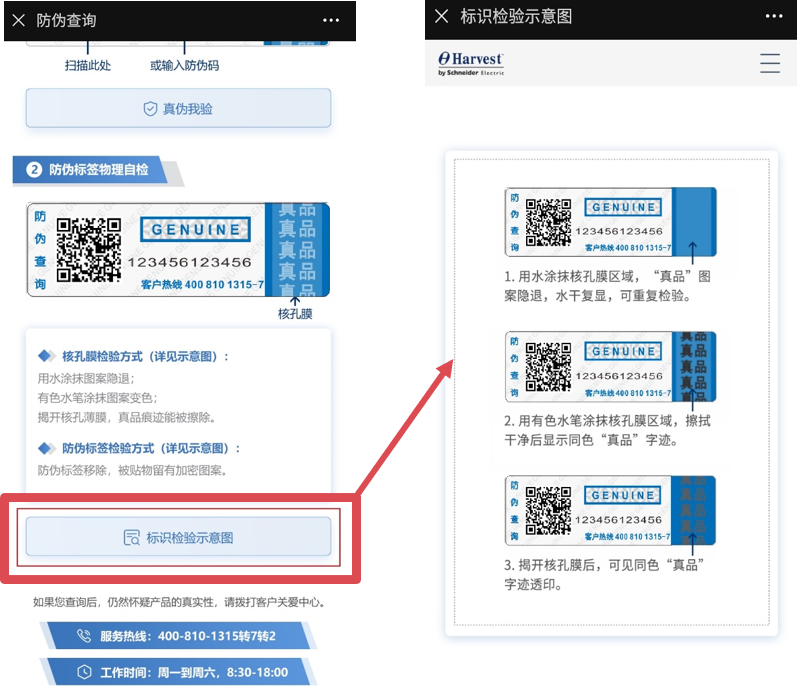This screenshot has width=797, height=687.
Task: Click the first diagram label with plain blue strip
Action: [x=610, y=222]
